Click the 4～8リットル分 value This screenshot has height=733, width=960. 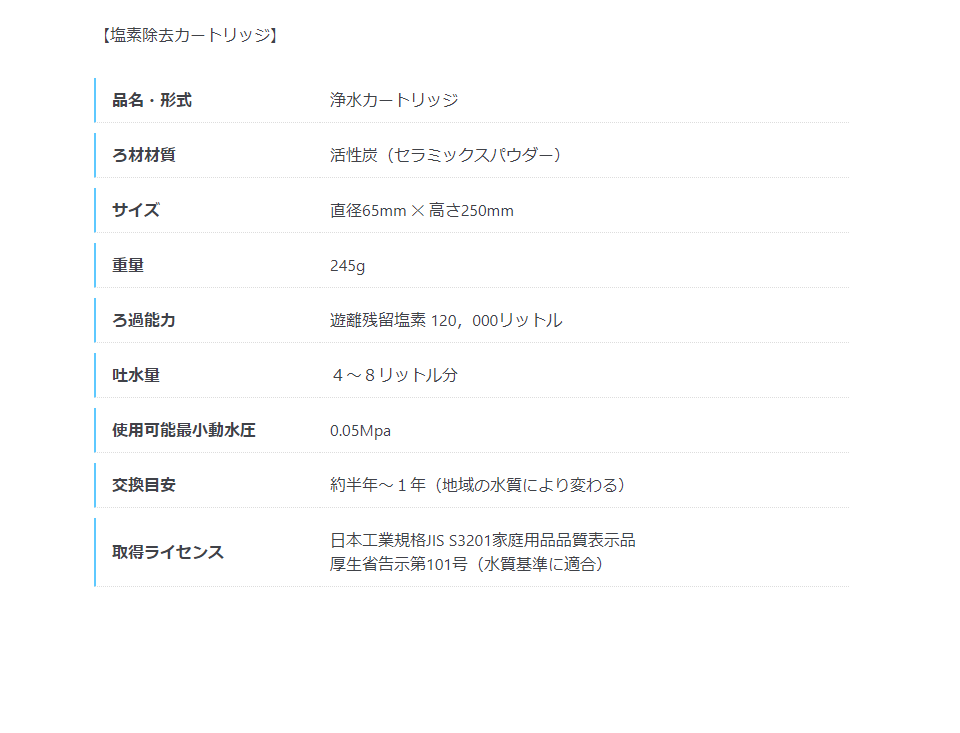tap(395, 375)
